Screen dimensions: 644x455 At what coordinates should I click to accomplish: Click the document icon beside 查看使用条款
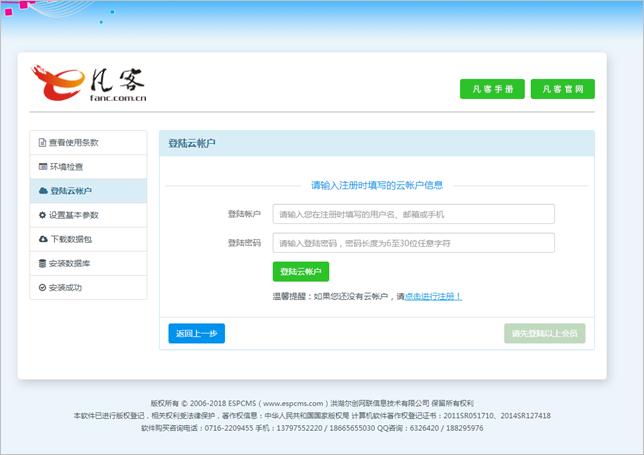42,143
